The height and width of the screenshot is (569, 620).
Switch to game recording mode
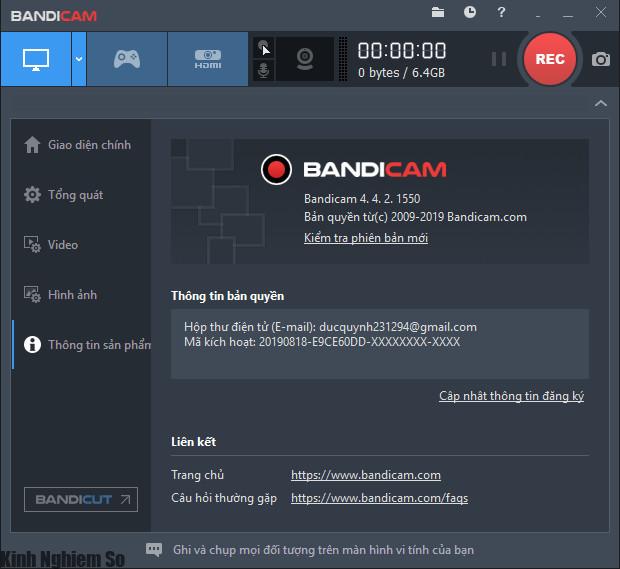pyautogui.click(x=127, y=59)
